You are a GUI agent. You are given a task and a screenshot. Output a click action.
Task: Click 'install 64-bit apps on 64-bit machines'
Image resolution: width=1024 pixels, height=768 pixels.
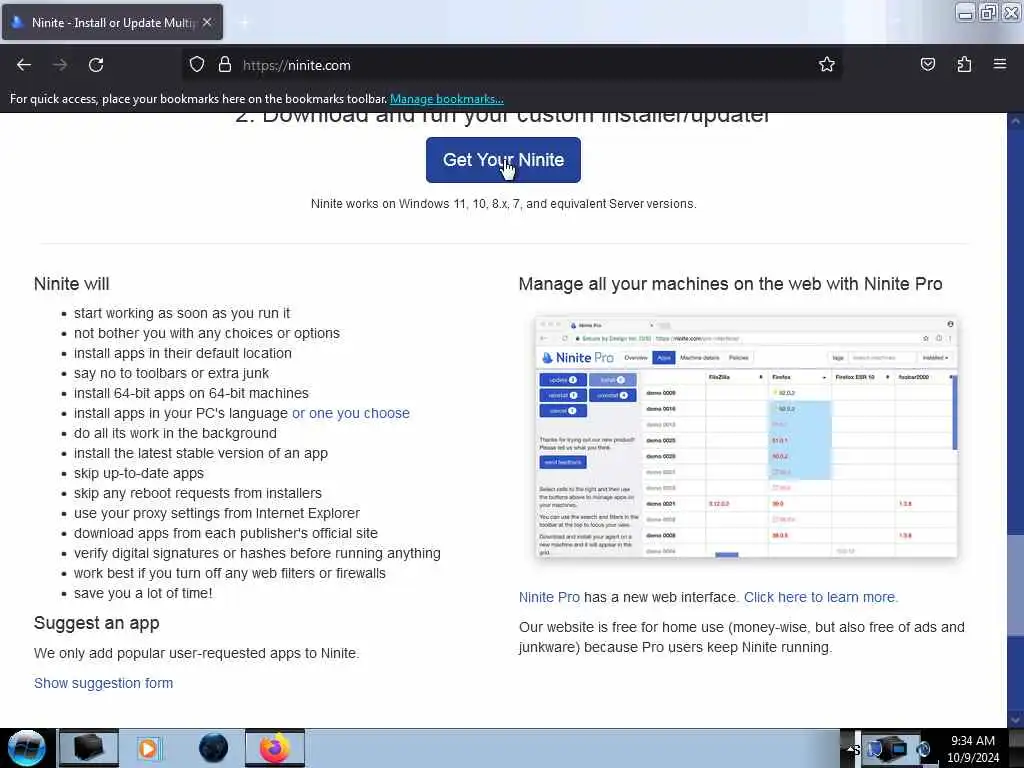click(x=191, y=394)
